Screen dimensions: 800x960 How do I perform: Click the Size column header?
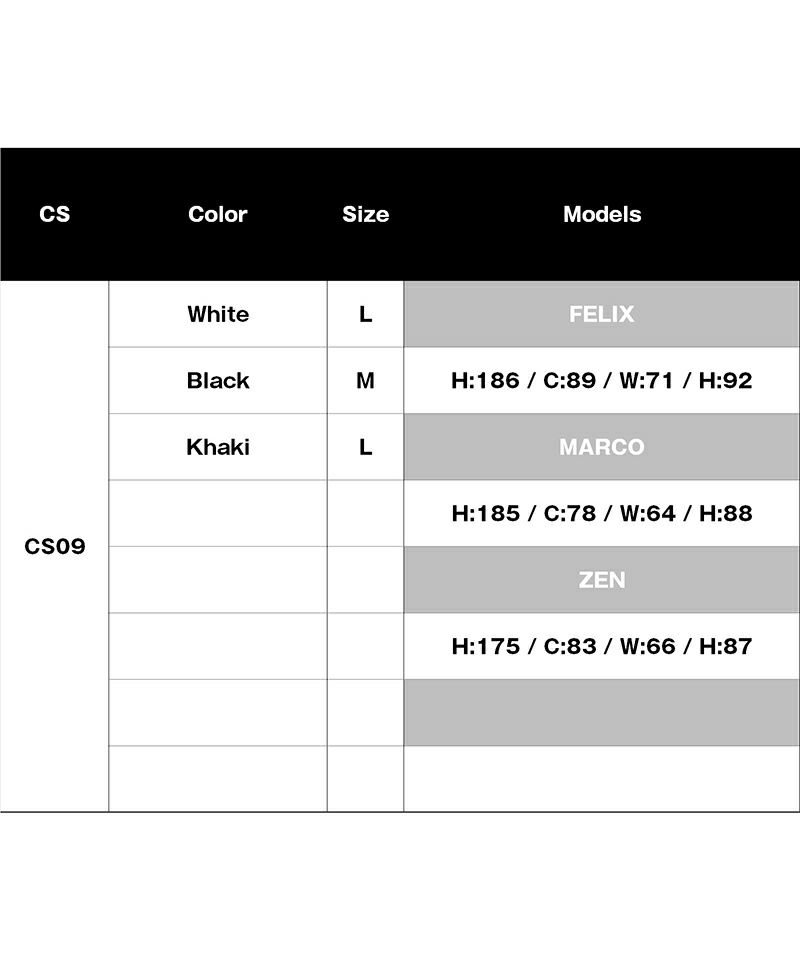click(x=365, y=214)
